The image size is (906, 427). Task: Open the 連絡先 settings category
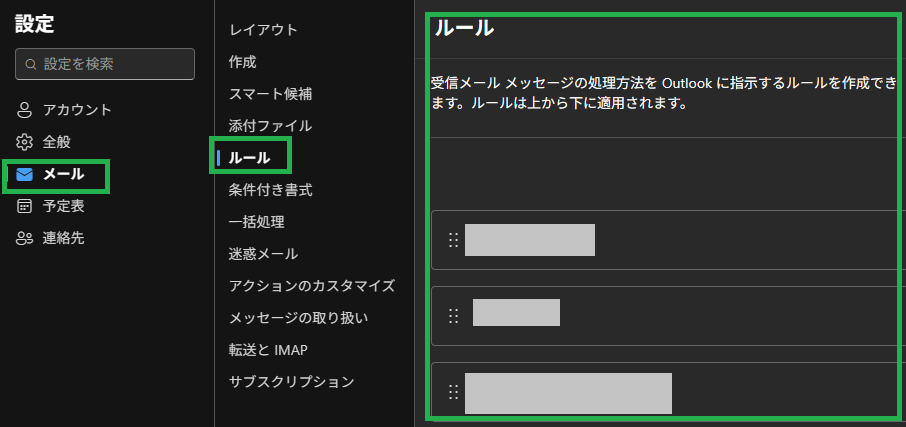(64, 238)
